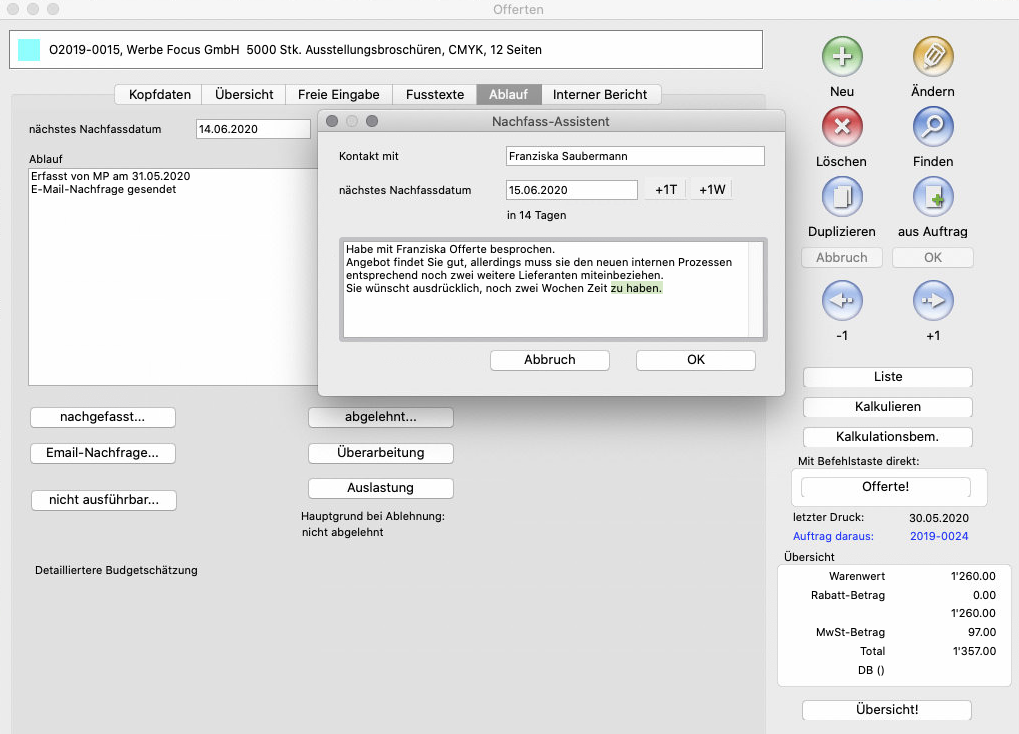
Task: Click the aus Auftrag icon
Action: [932, 197]
